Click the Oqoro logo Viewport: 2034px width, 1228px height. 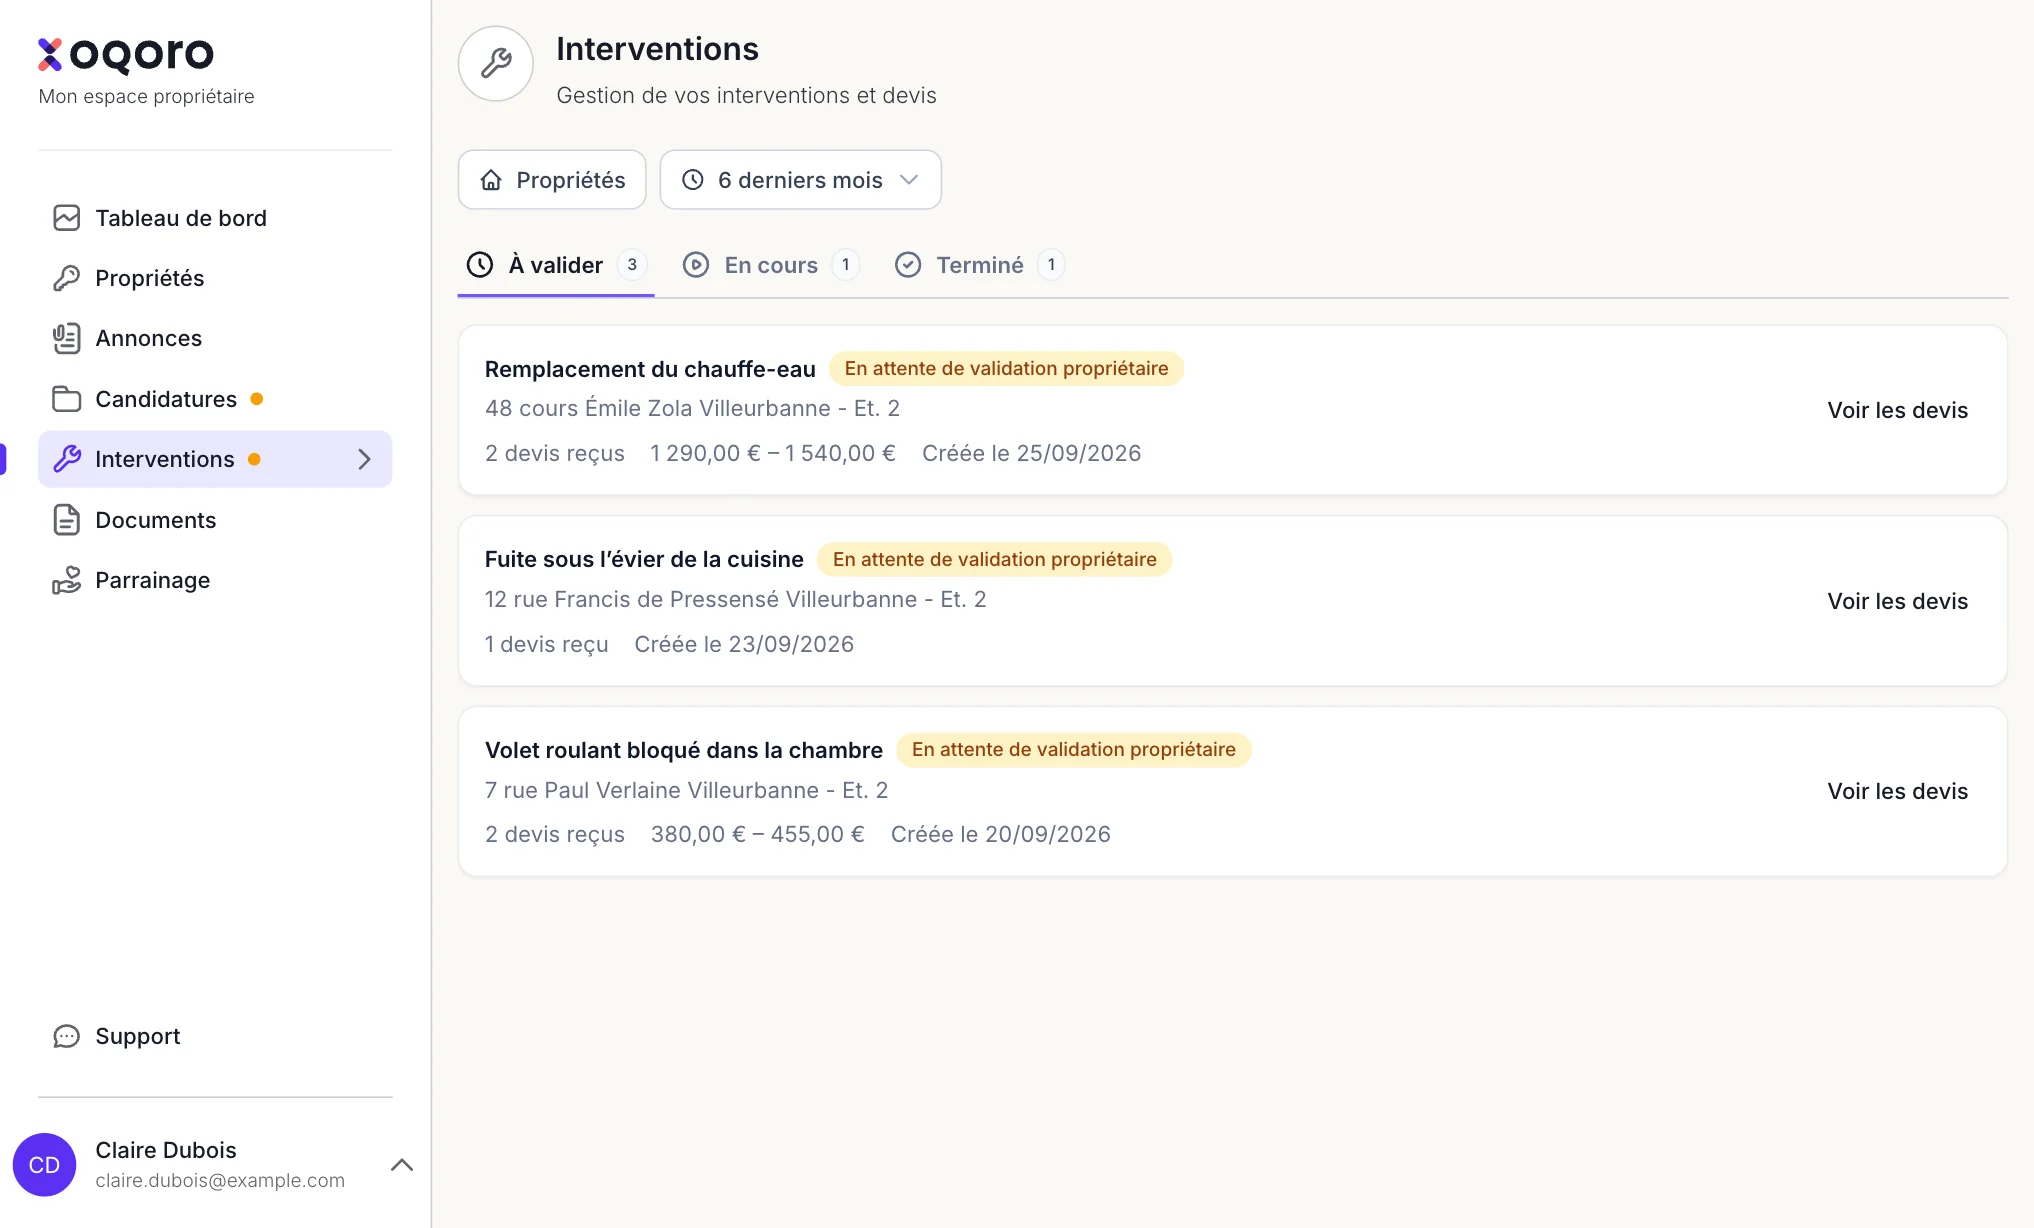click(x=126, y=54)
